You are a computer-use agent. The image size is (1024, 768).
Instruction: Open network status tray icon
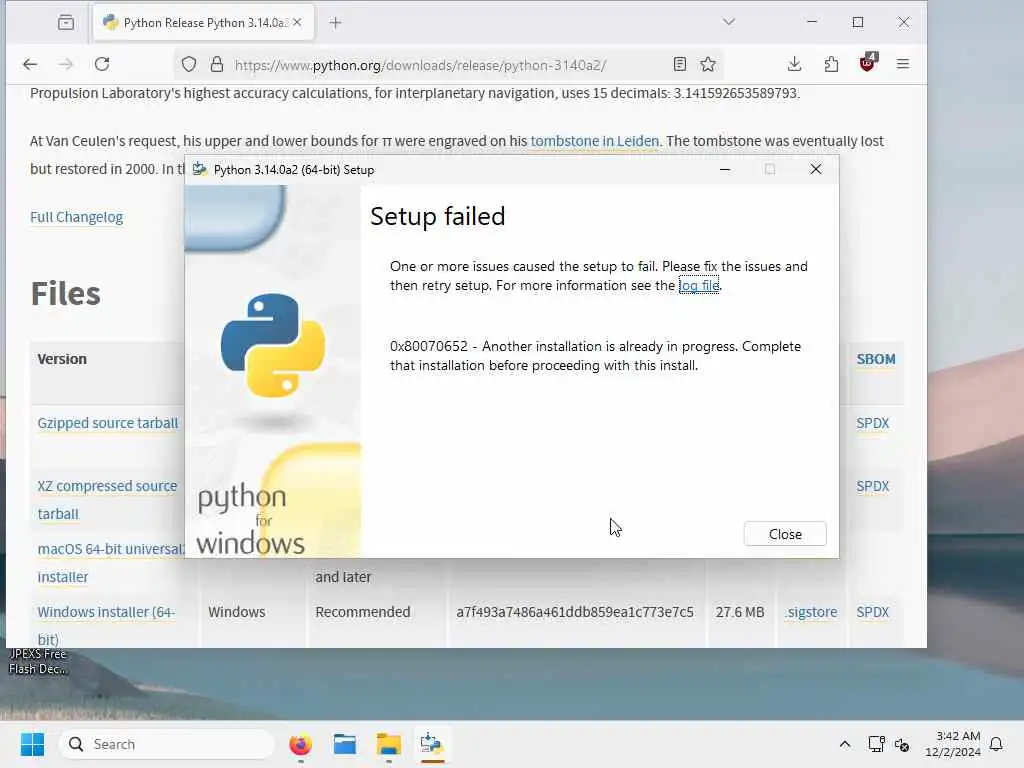click(876, 744)
